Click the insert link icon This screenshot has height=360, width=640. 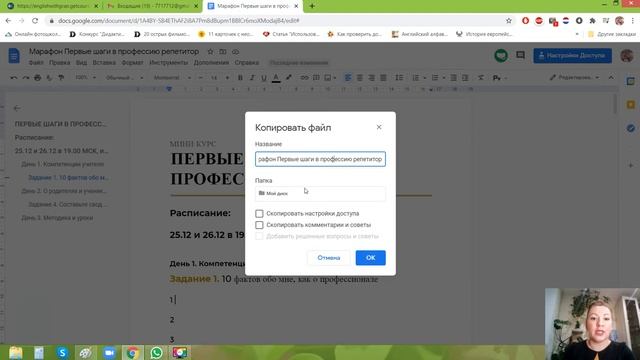304,78
